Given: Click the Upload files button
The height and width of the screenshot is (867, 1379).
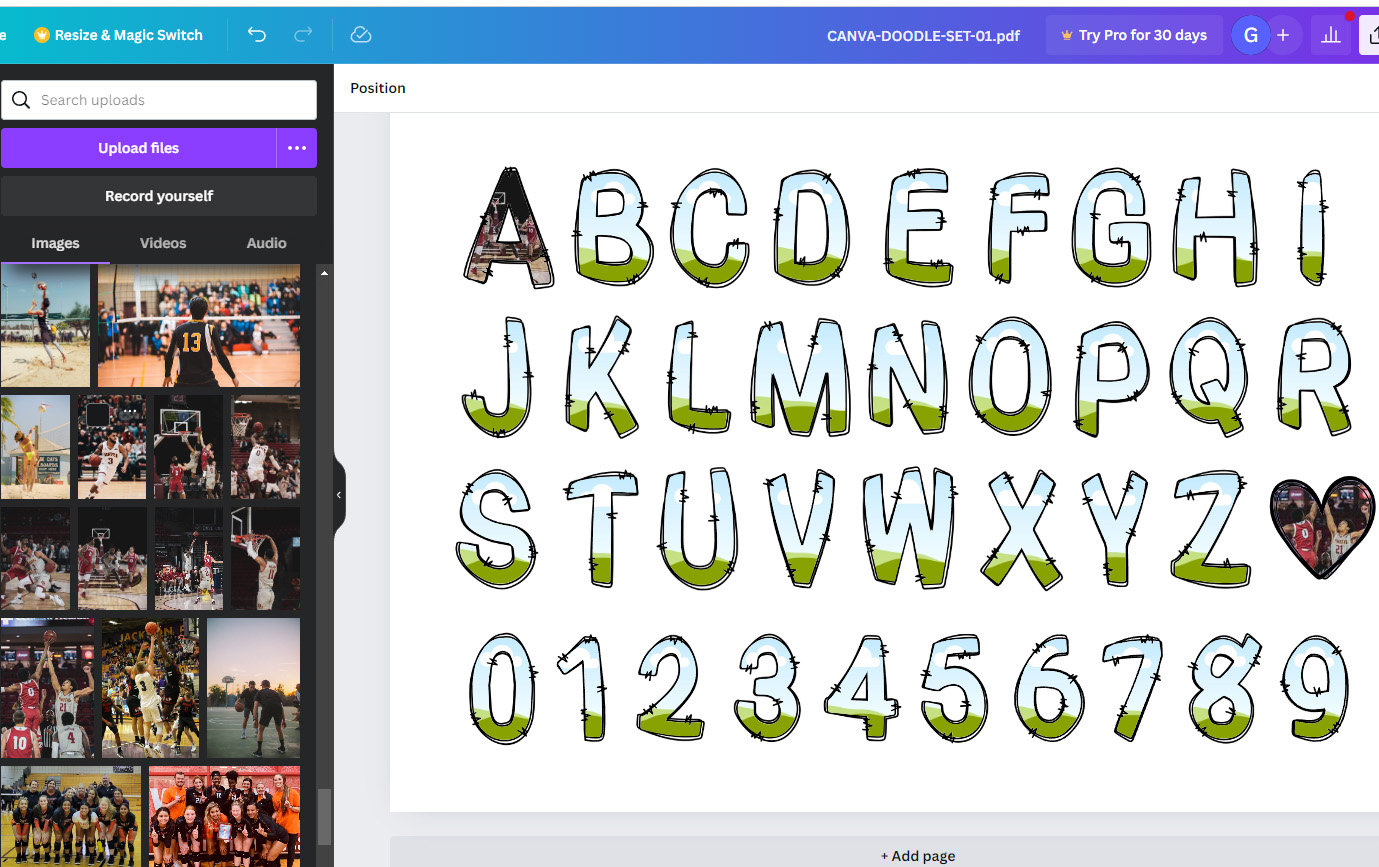Looking at the screenshot, I should click(x=140, y=147).
